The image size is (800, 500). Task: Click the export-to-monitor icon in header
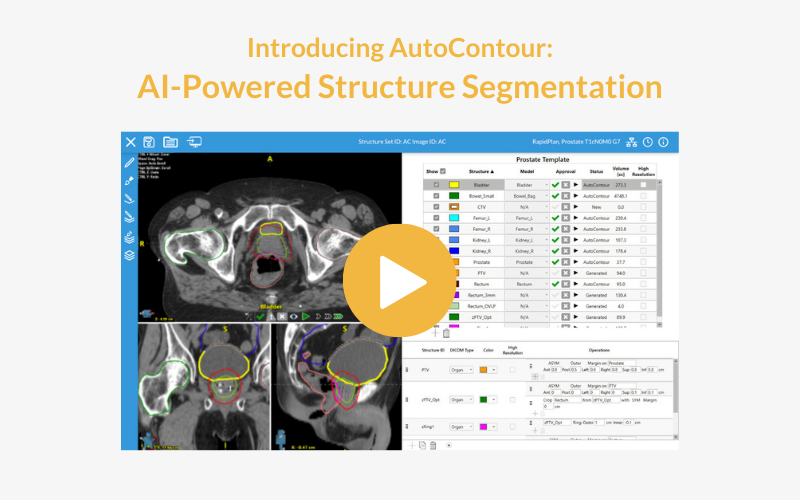pos(194,141)
